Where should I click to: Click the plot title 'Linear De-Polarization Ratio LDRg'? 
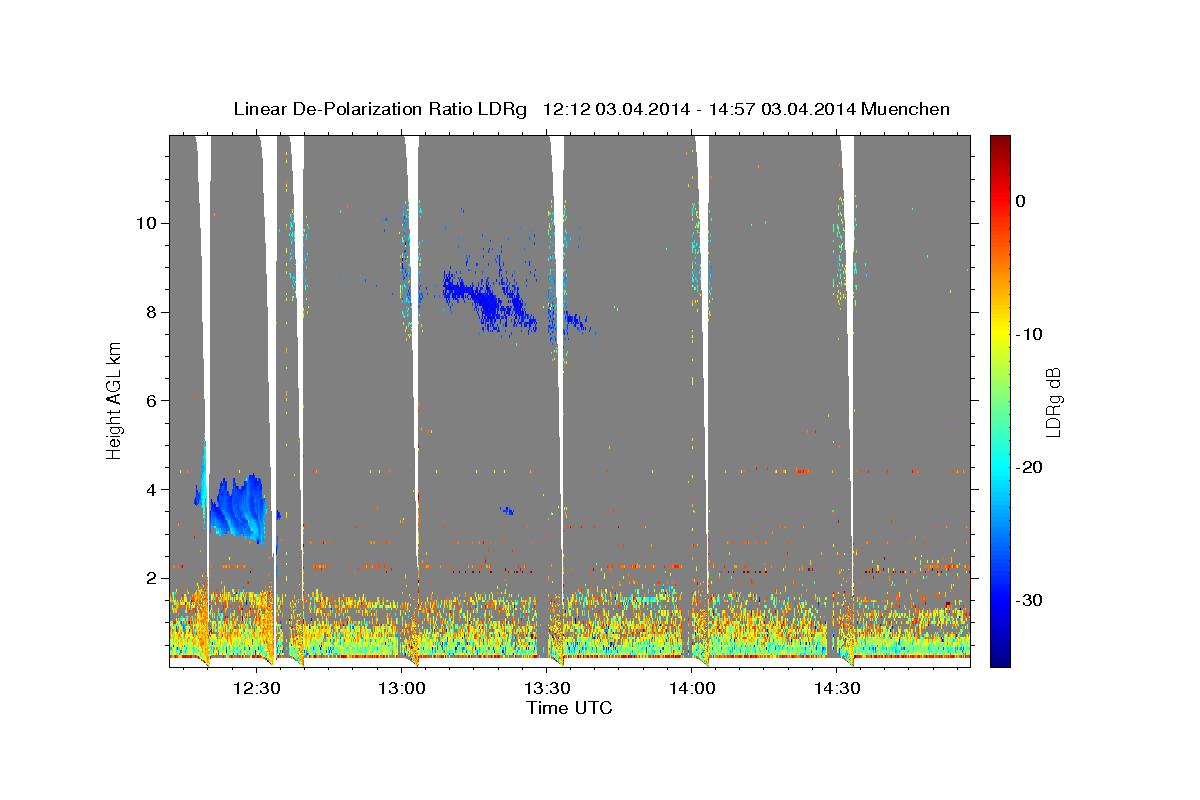coord(380,109)
